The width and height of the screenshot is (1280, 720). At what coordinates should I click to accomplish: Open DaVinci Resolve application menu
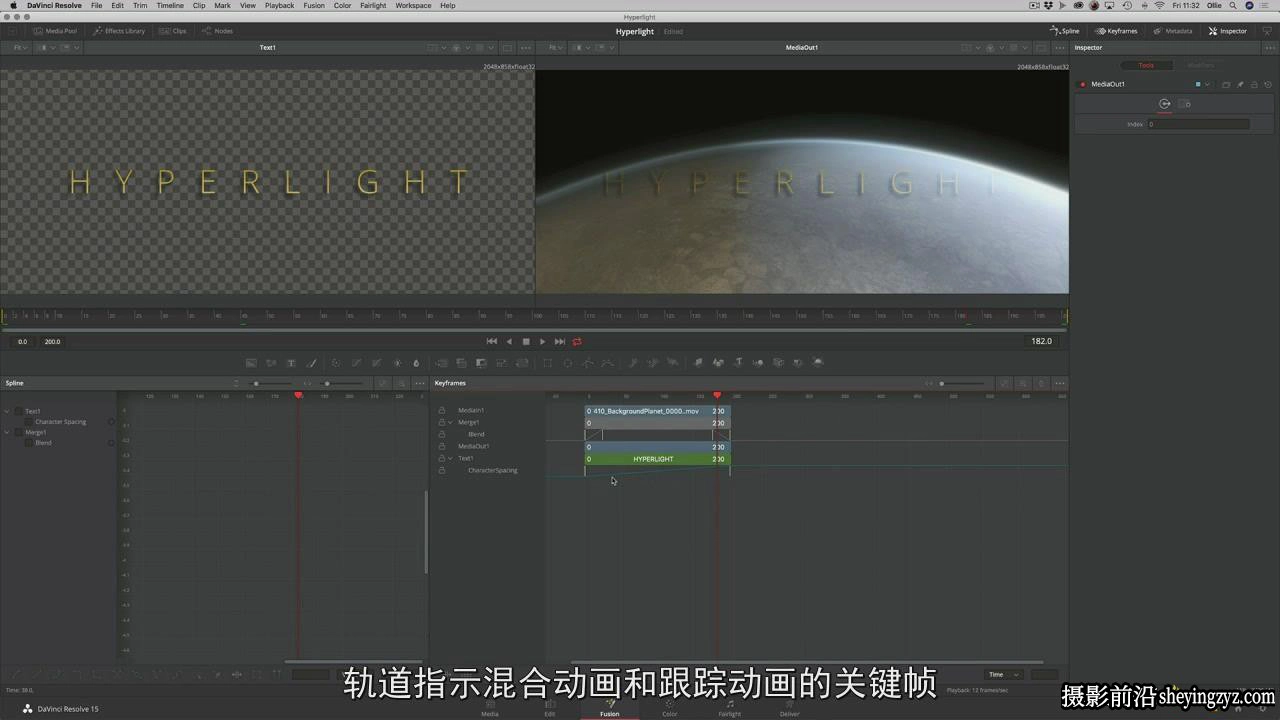[54, 5]
